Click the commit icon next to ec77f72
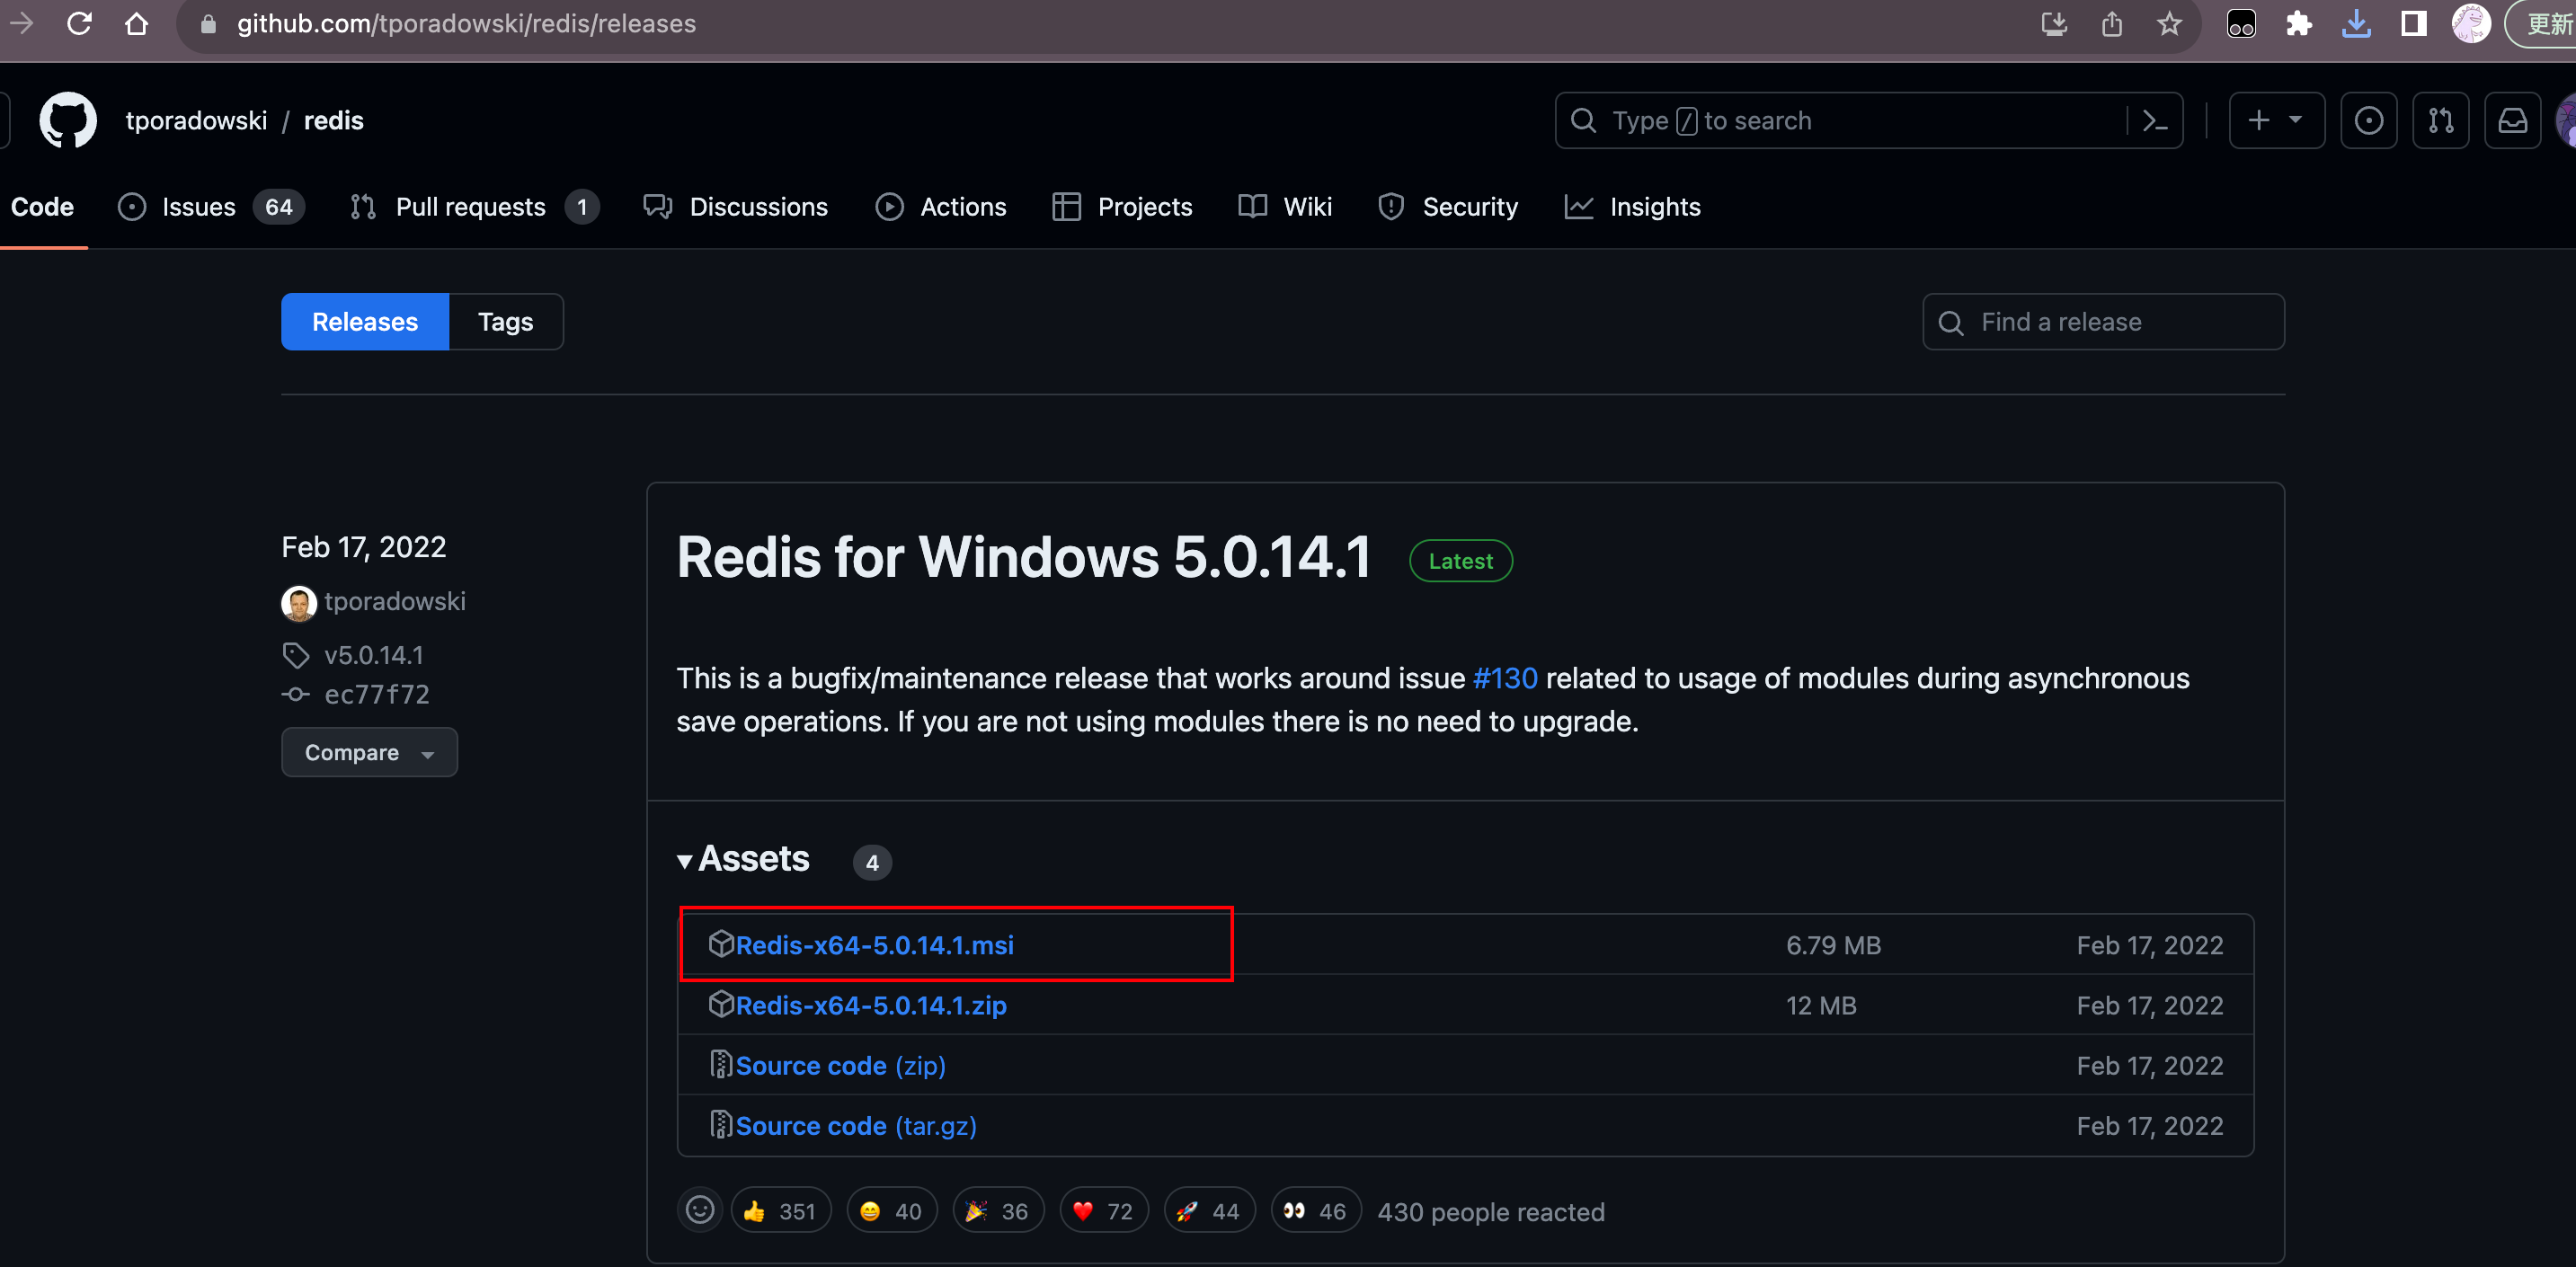Screen dimensions: 2576x1267 [x=295, y=693]
